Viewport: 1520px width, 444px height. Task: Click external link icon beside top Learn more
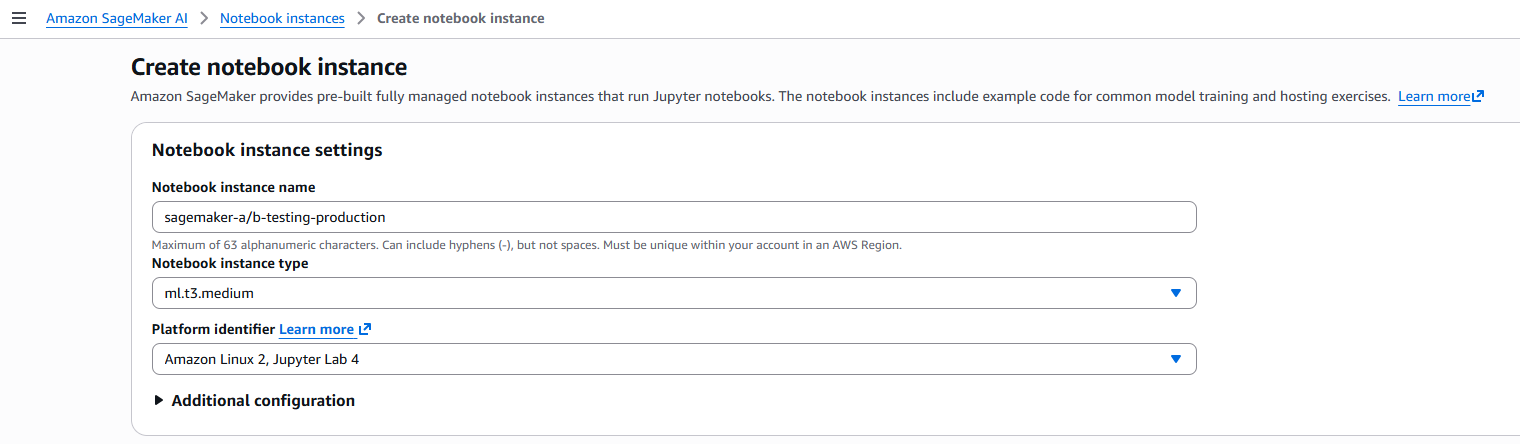1478,97
